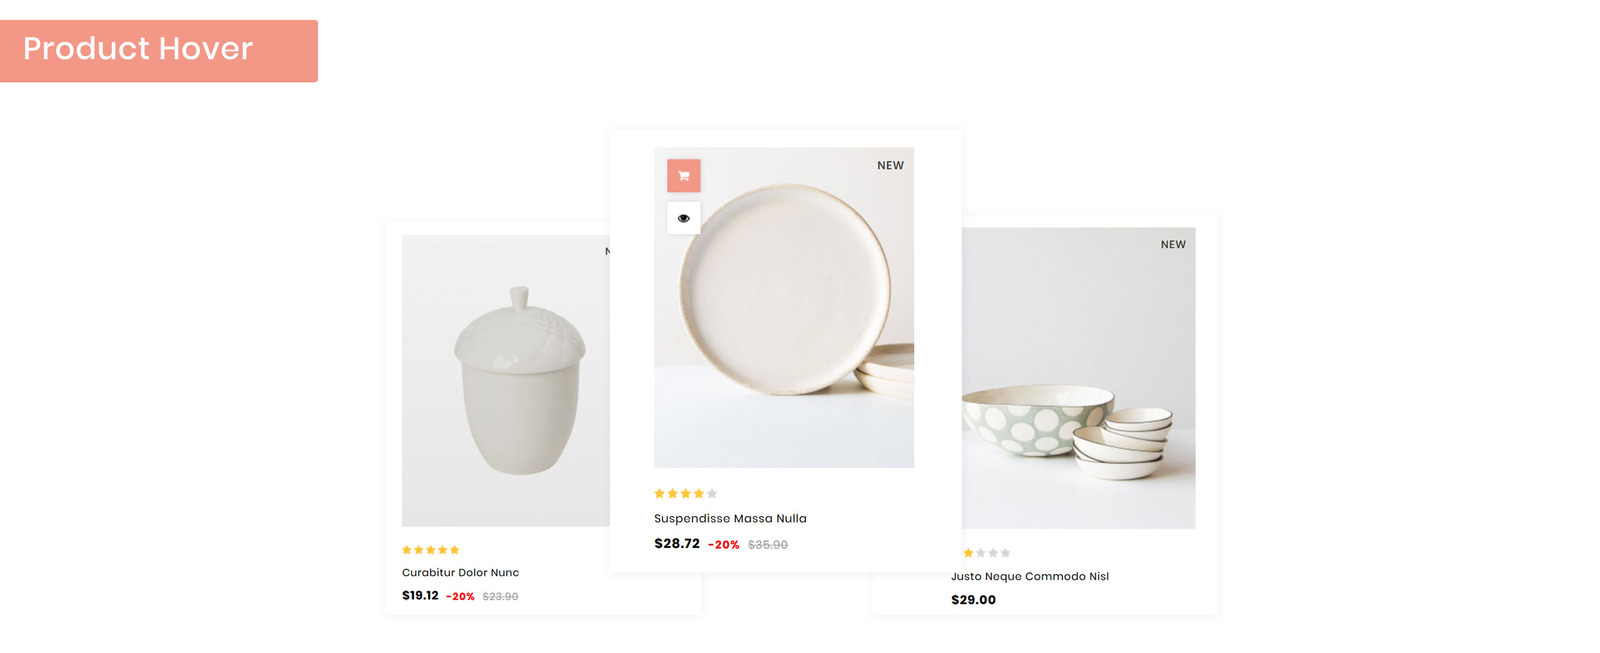Click the NEW badge on Justo Neque Commodo Nisl

tap(1172, 243)
